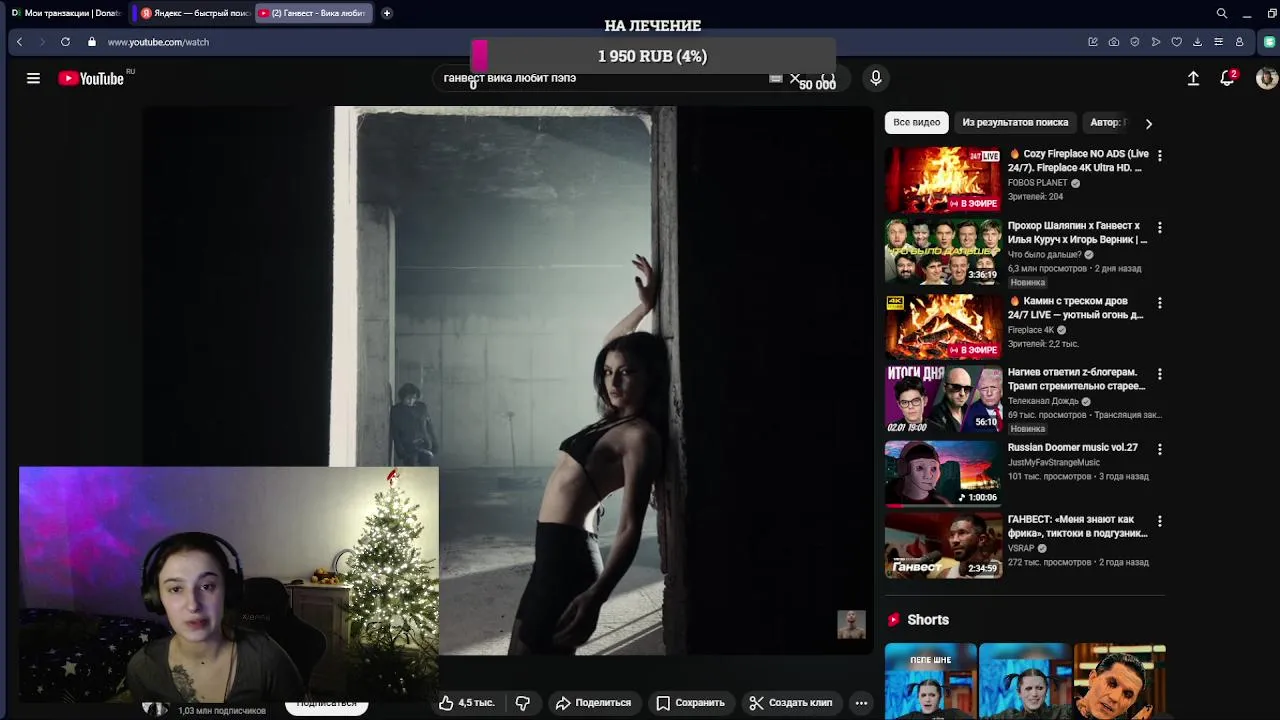Viewport: 1280px width, 720px height.
Task: Like the video with thumbs up
Action: tap(467, 703)
